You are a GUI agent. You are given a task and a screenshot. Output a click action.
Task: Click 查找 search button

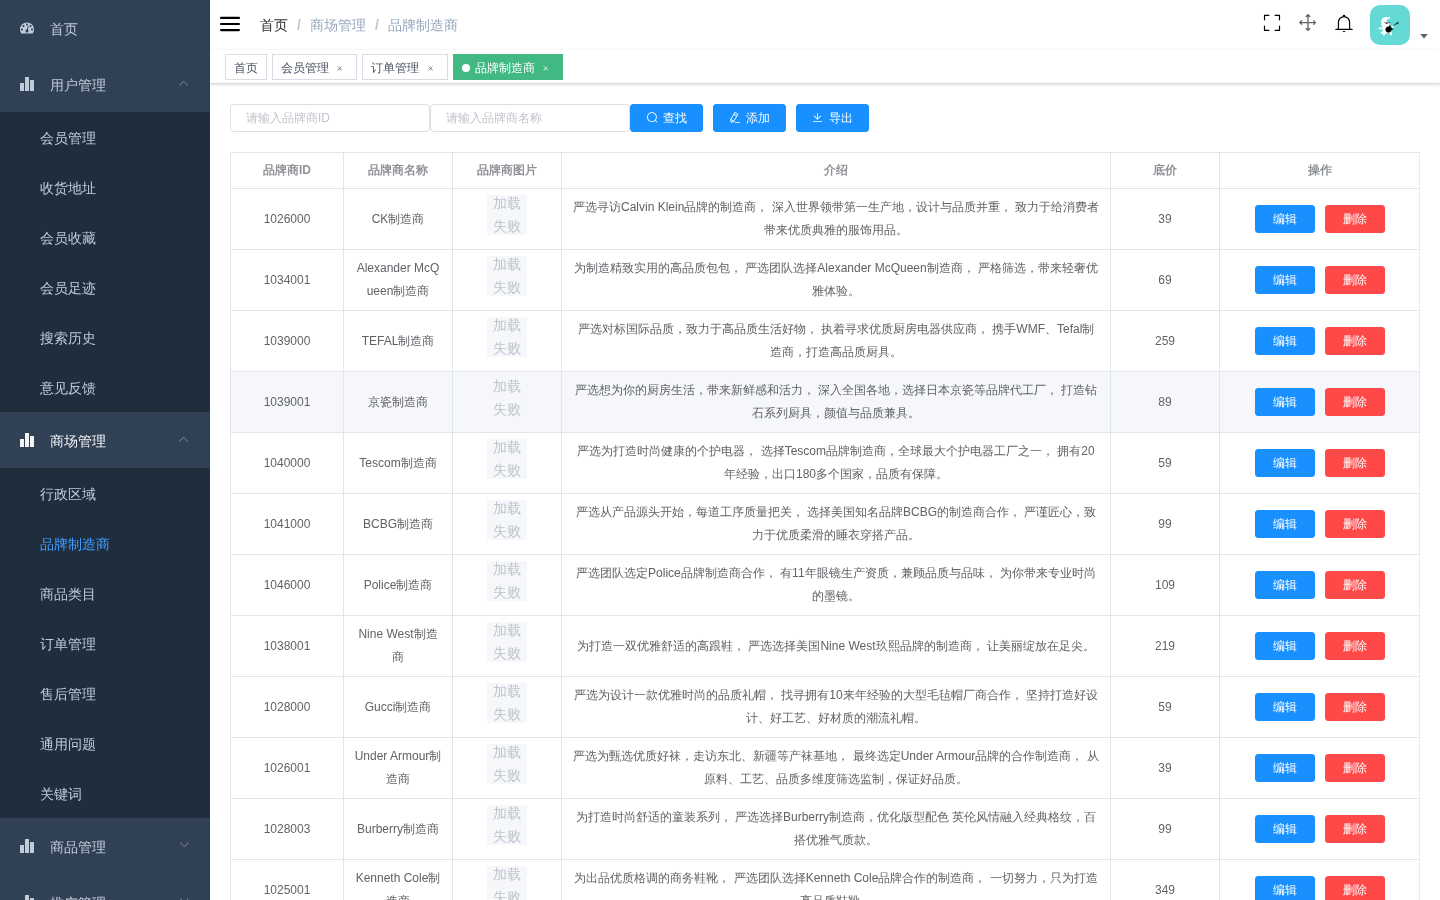tap(666, 118)
